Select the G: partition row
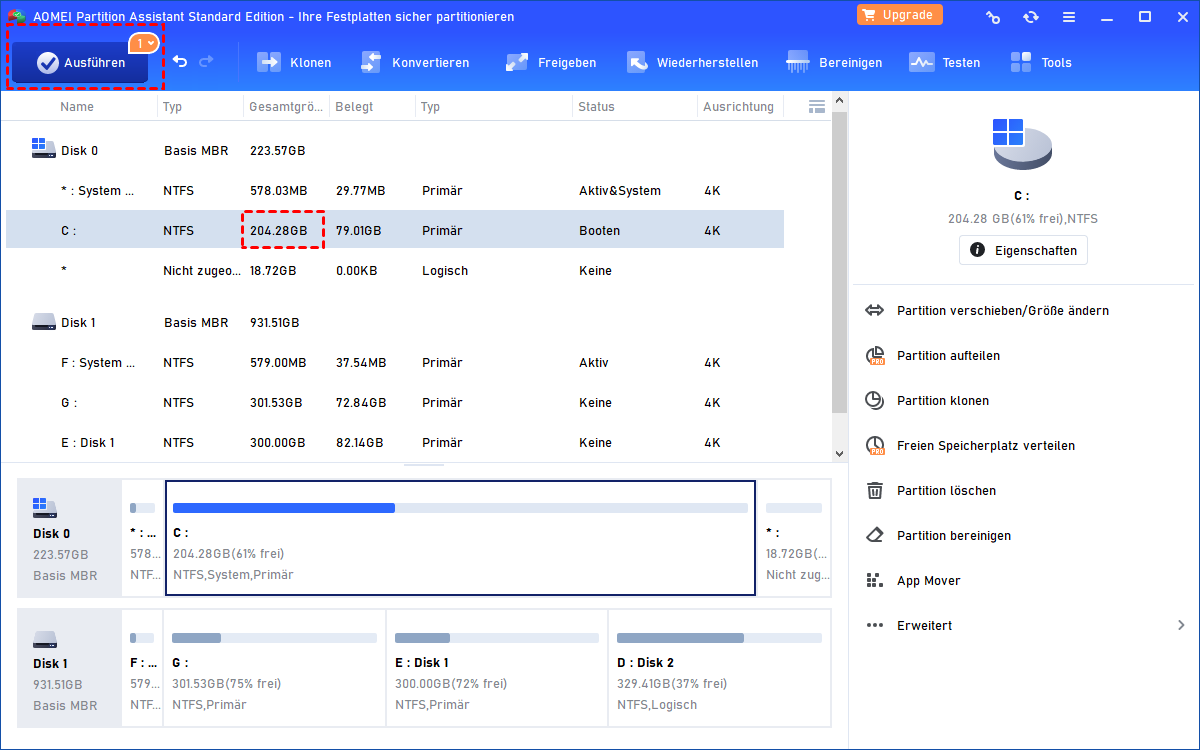Image resolution: width=1200 pixels, height=750 pixels. pos(395,403)
